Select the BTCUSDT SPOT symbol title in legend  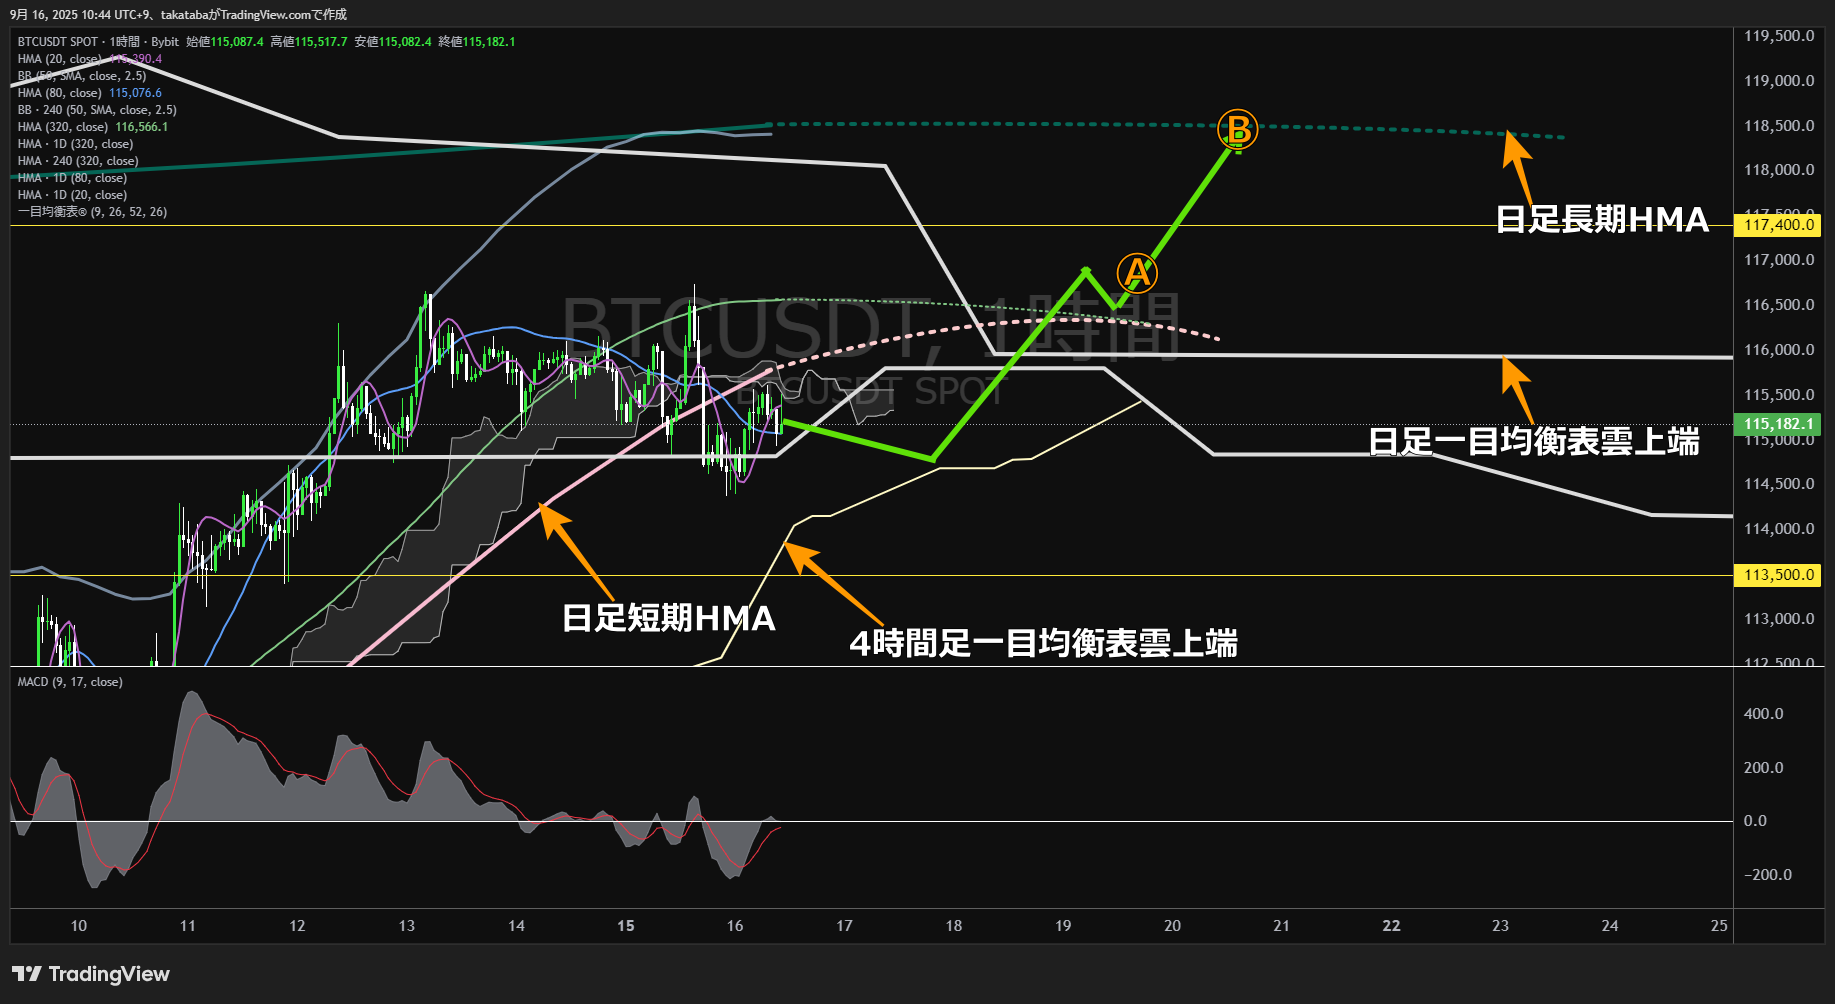pos(58,42)
